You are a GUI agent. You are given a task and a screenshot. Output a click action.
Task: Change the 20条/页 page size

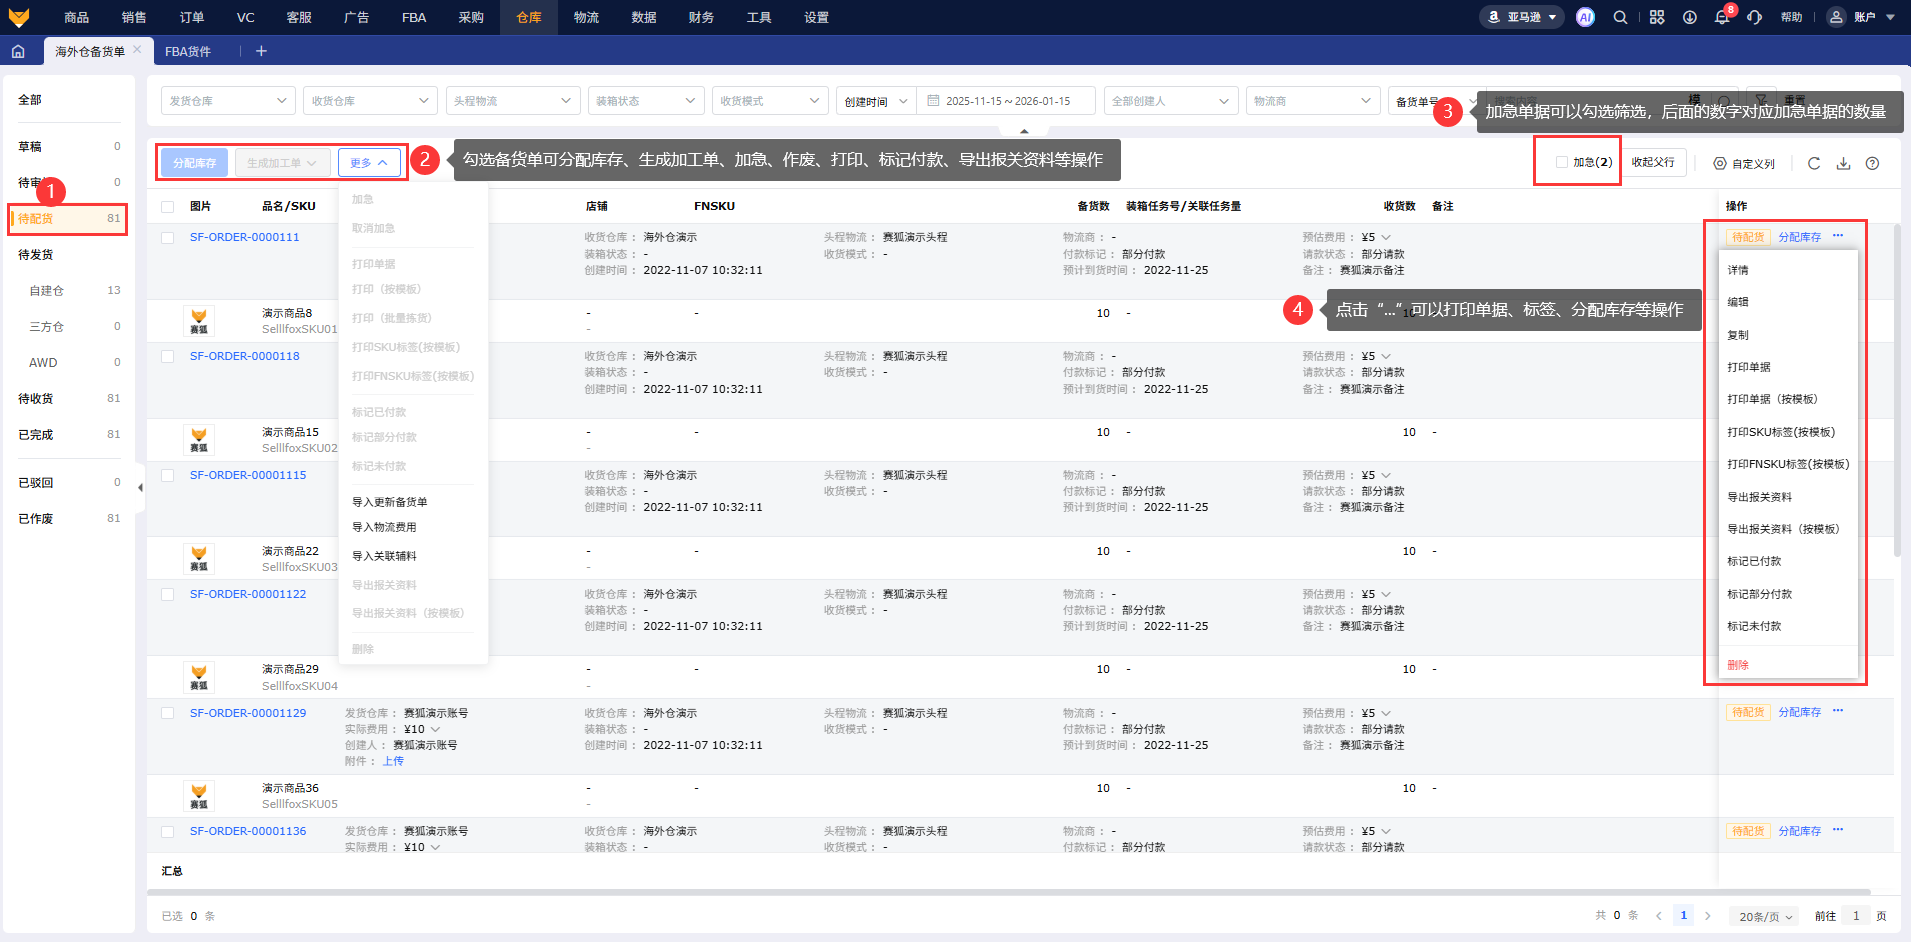(1765, 916)
